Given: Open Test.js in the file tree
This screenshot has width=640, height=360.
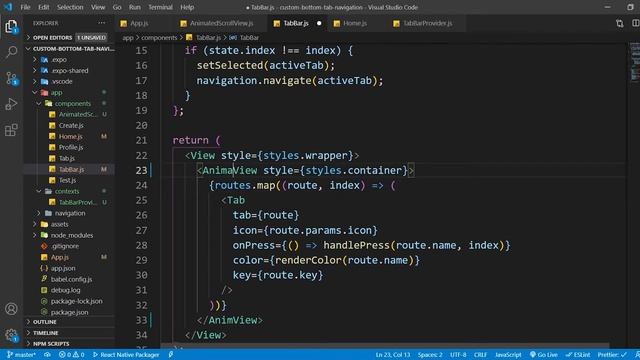Looking at the screenshot, I should tap(69, 180).
